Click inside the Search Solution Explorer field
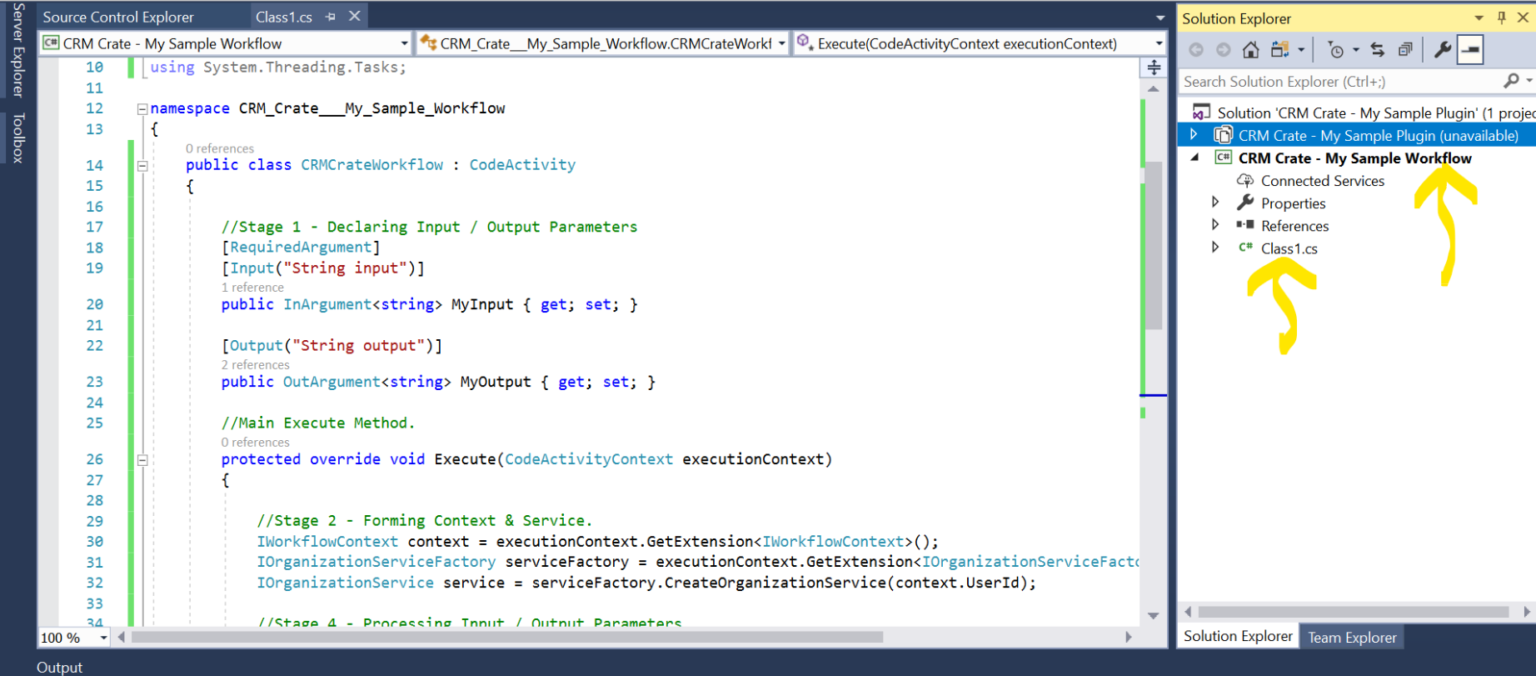This screenshot has height=676, width=1536. coord(1338,81)
